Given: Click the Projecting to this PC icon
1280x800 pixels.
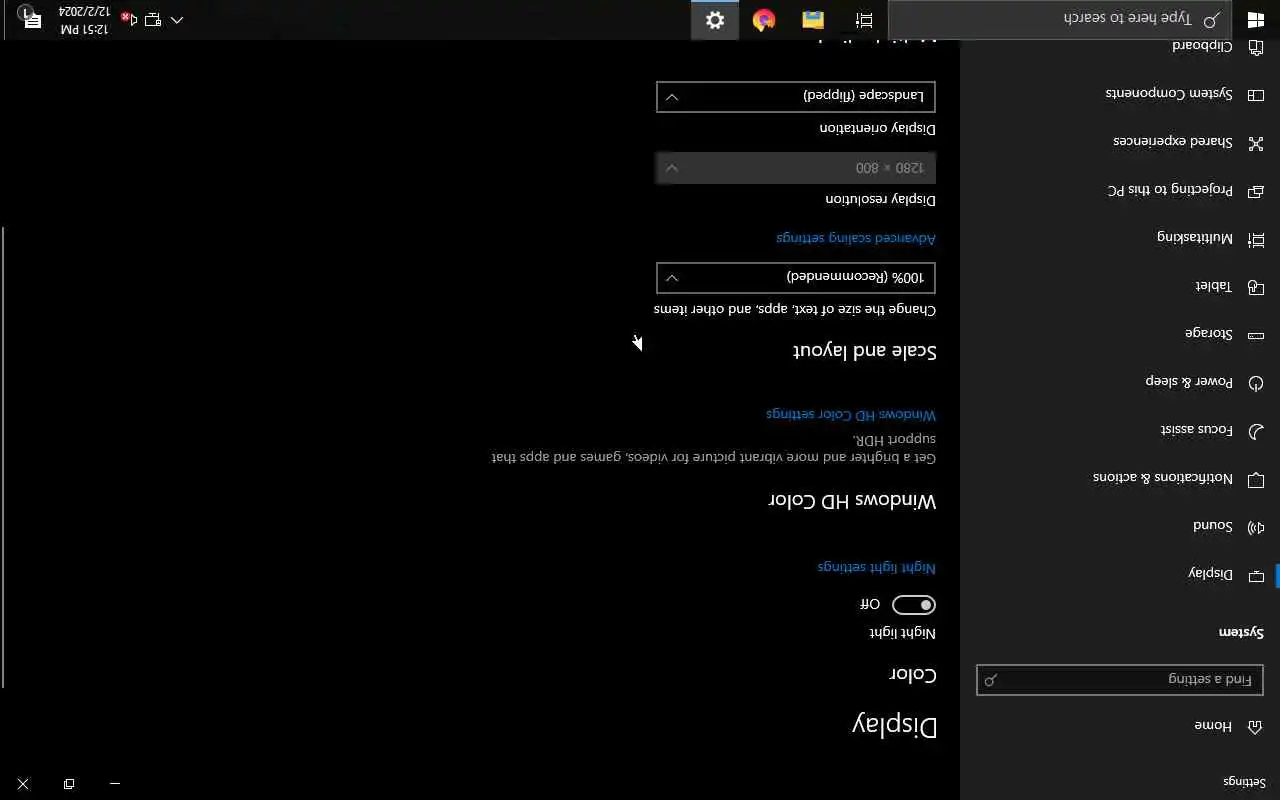Looking at the screenshot, I should point(1256,190).
